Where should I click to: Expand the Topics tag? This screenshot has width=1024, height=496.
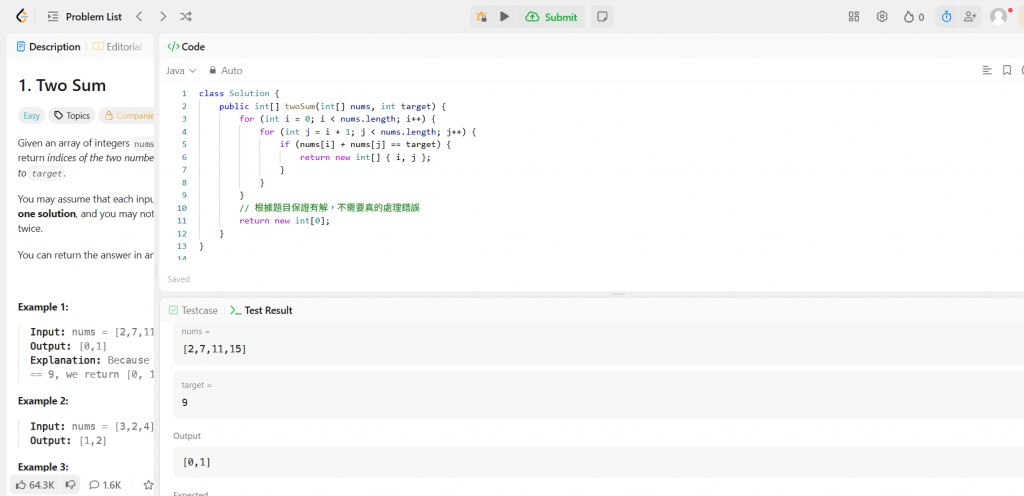[72, 116]
